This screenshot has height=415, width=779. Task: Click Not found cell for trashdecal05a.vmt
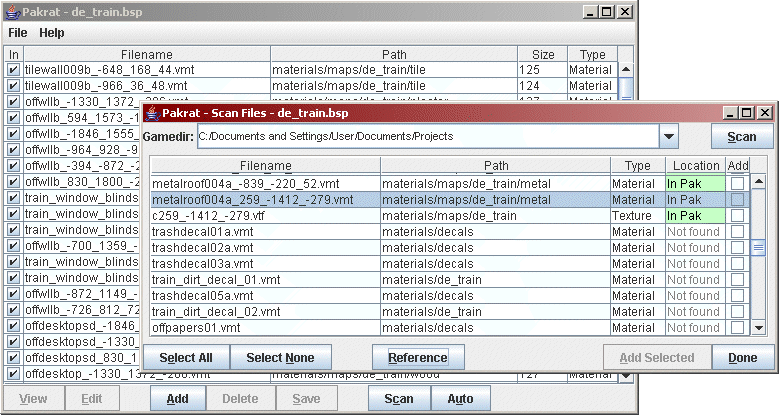[x=696, y=296]
